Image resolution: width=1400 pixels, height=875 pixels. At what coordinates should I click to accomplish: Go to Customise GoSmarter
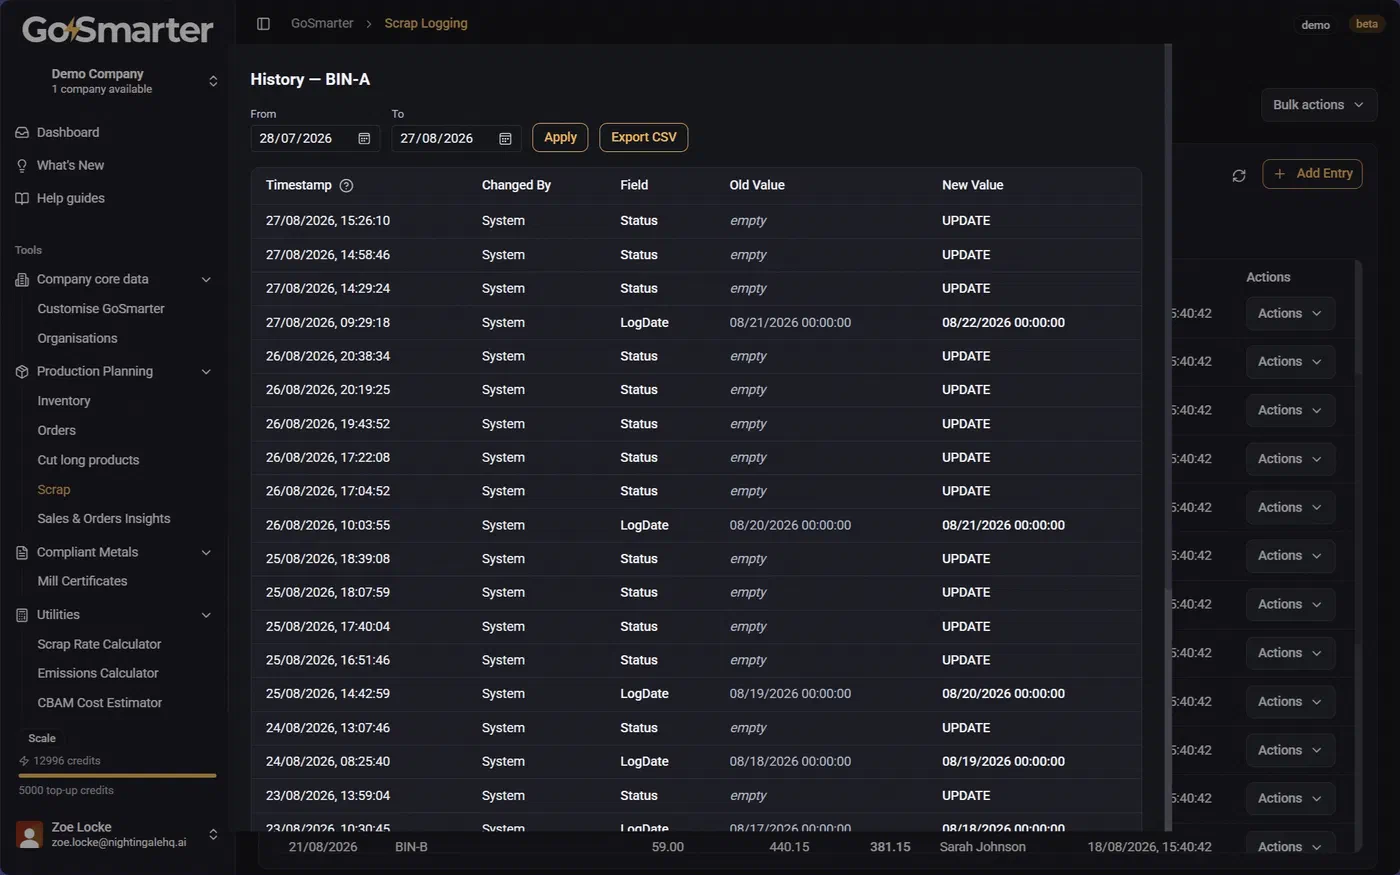[101, 309]
